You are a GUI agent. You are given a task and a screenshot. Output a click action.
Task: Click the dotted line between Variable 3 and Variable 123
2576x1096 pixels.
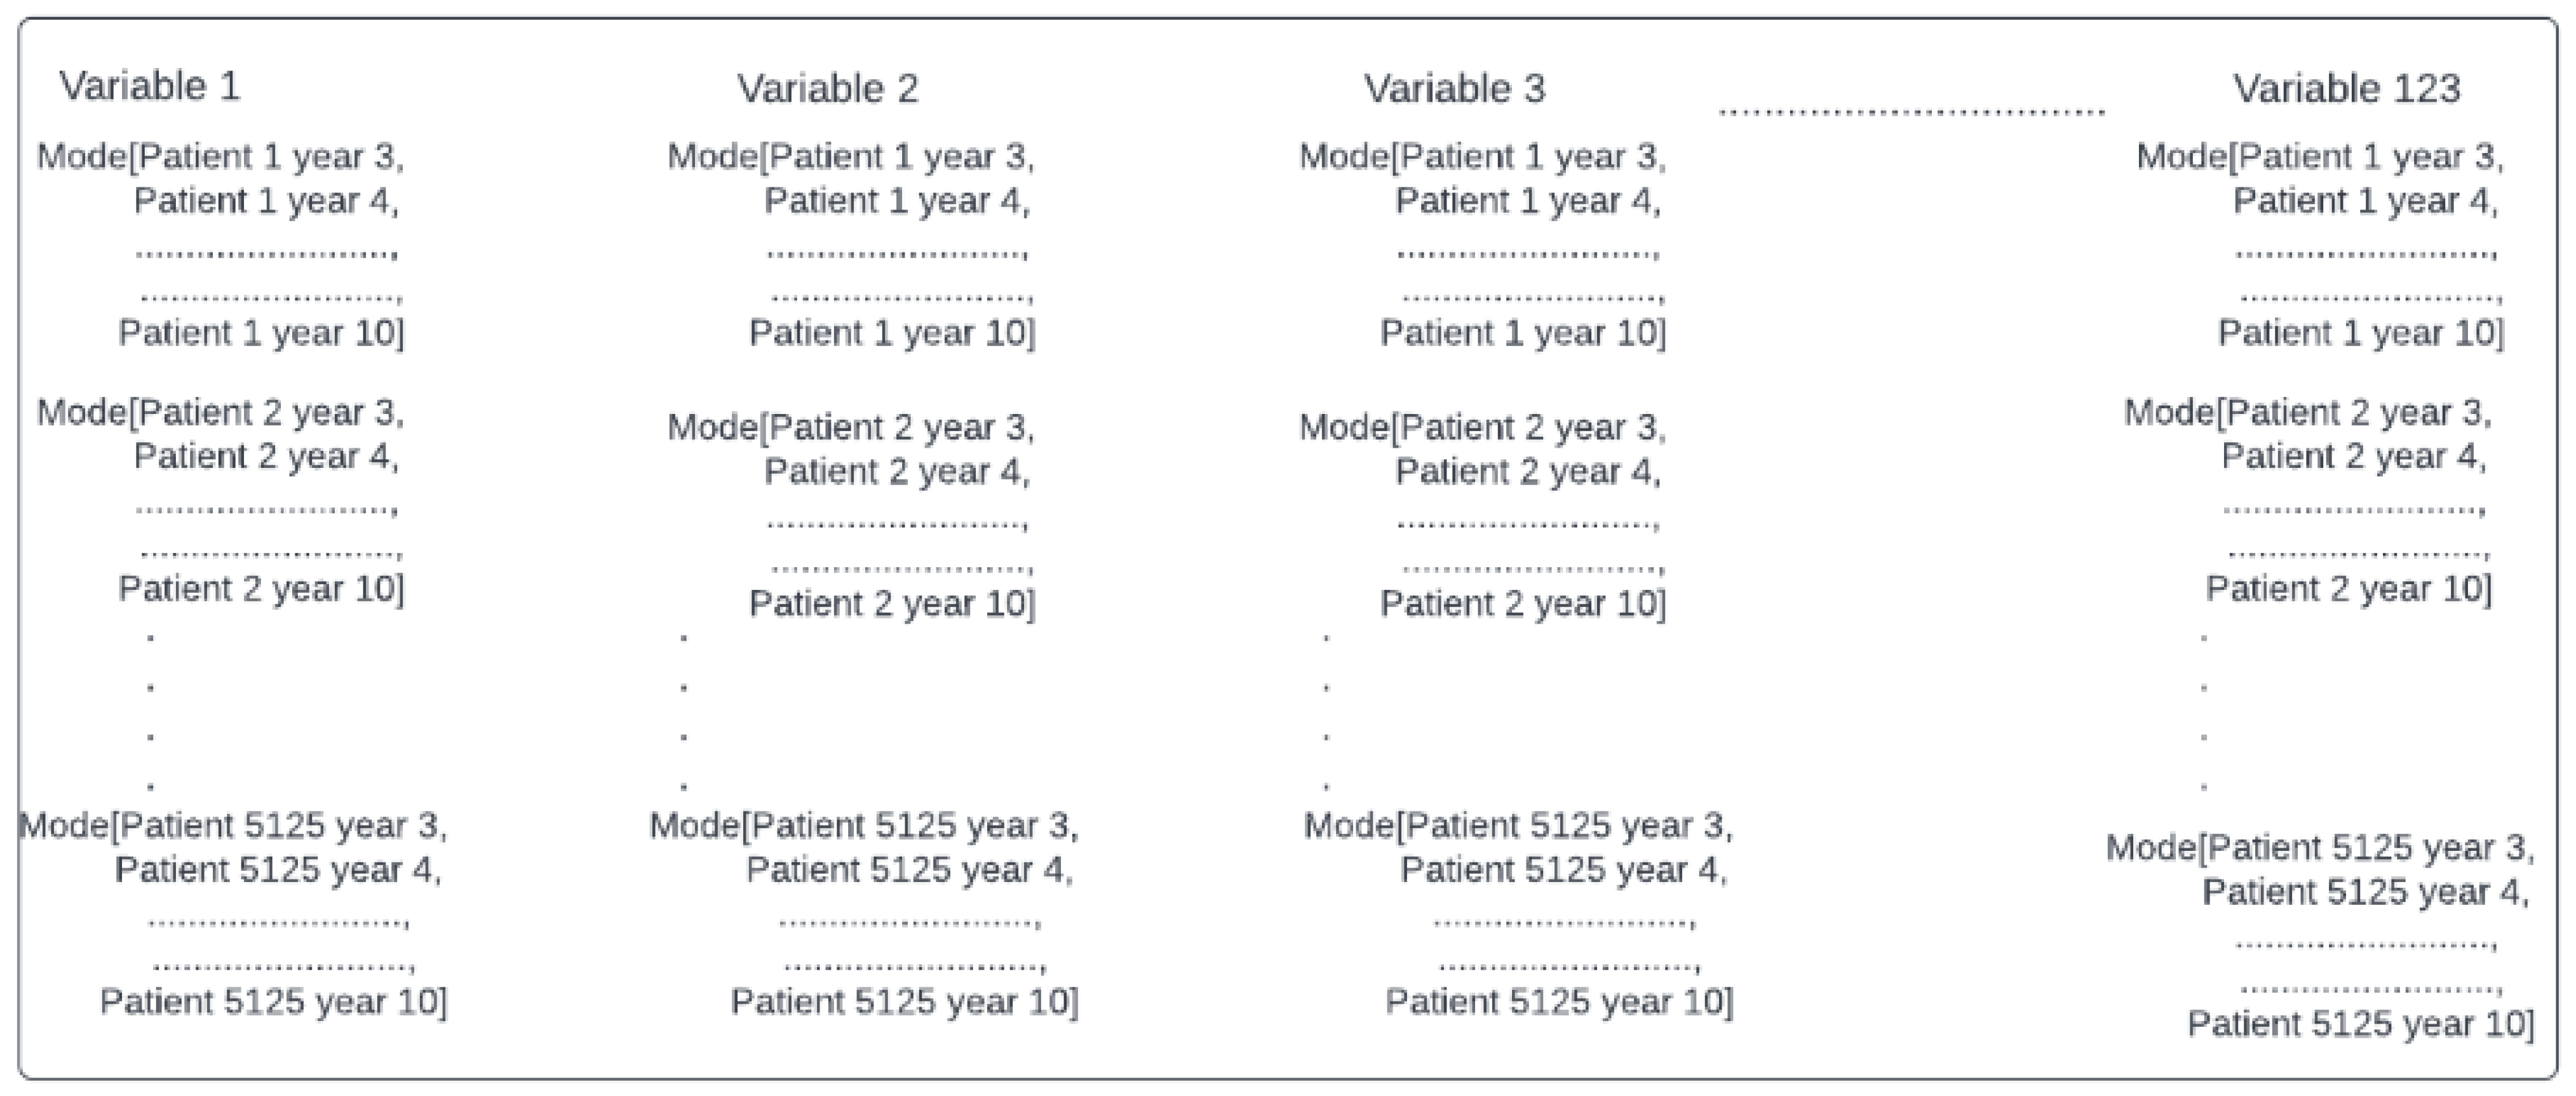[x=1911, y=111]
